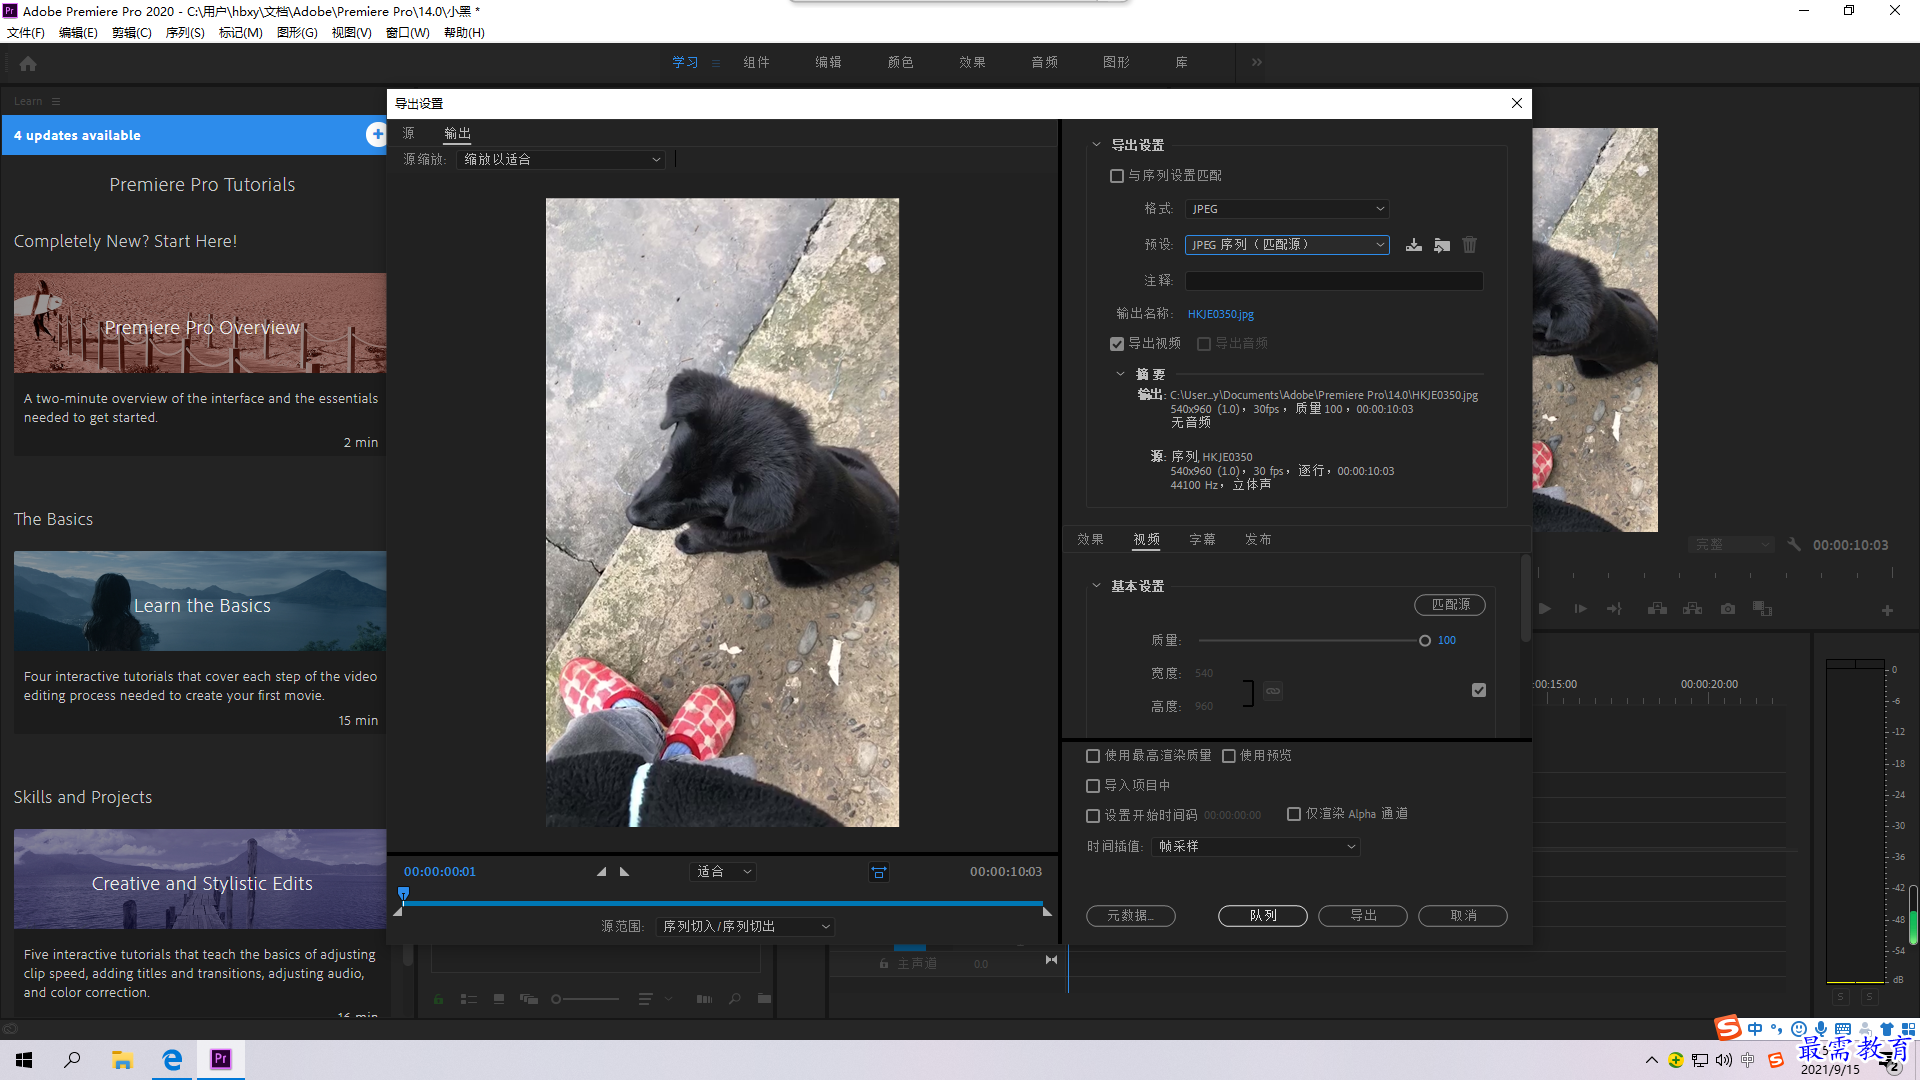Click the delete preset trash icon
Image resolution: width=1920 pixels, height=1080 pixels.
pyautogui.click(x=1469, y=245)
